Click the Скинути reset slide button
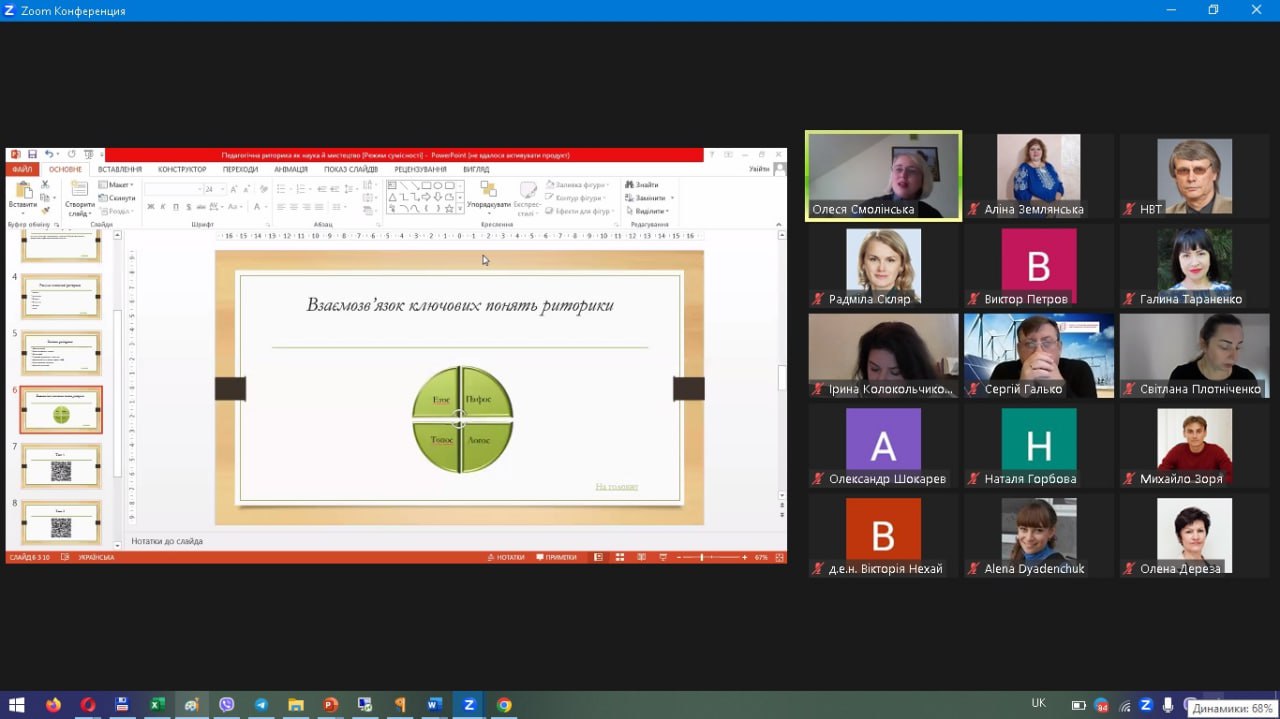1280x719 pixels. pos(117,198)
